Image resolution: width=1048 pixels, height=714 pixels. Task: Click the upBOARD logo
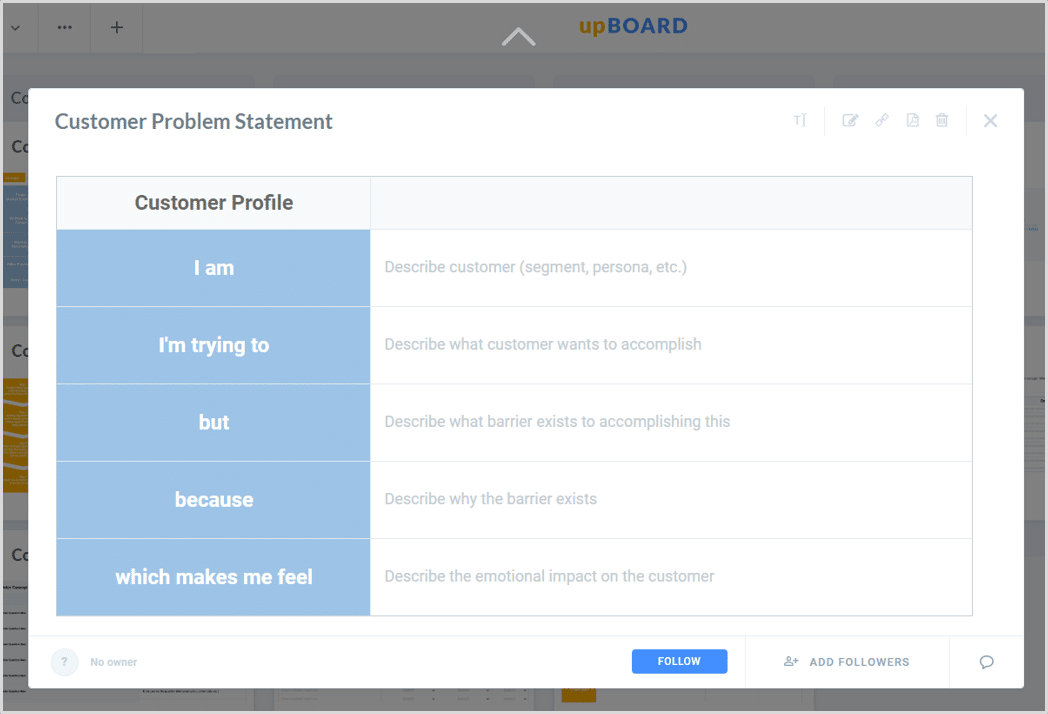pos(633,26)
